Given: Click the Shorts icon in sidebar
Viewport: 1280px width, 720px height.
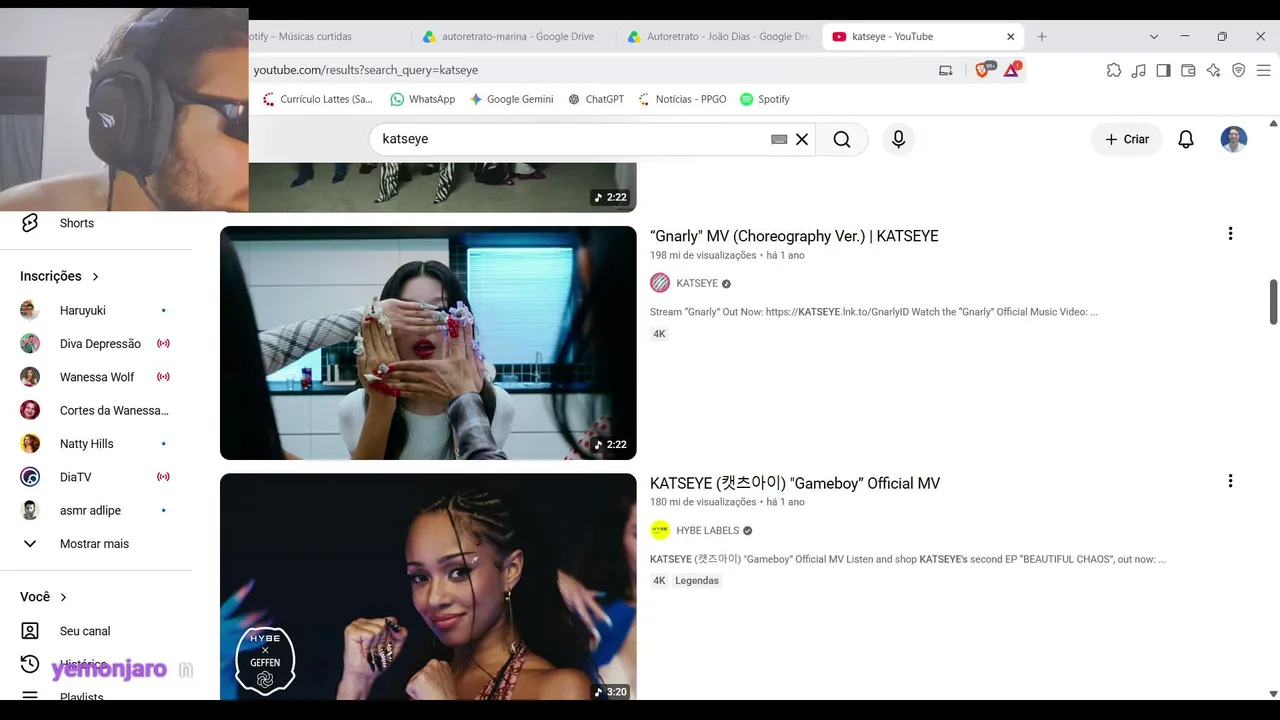Looking at the screenshot, I should click(x=30, y=223).
